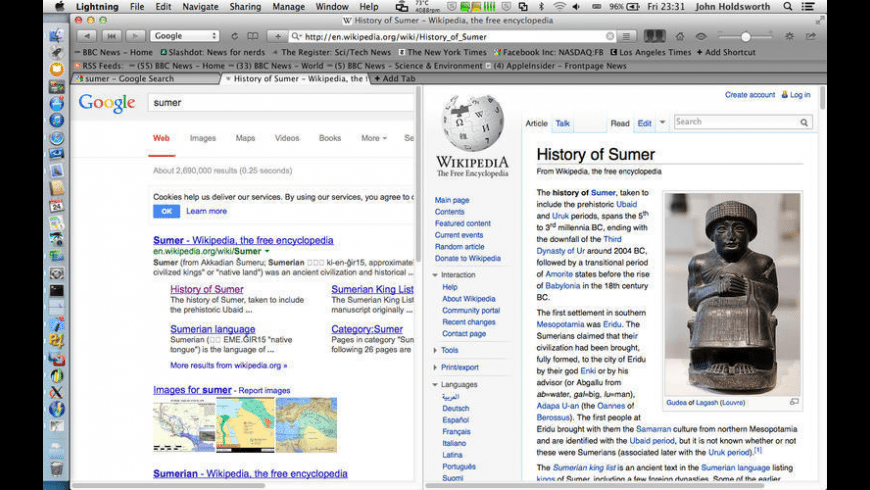Open the Trash in the dock

tap(57, 468)
